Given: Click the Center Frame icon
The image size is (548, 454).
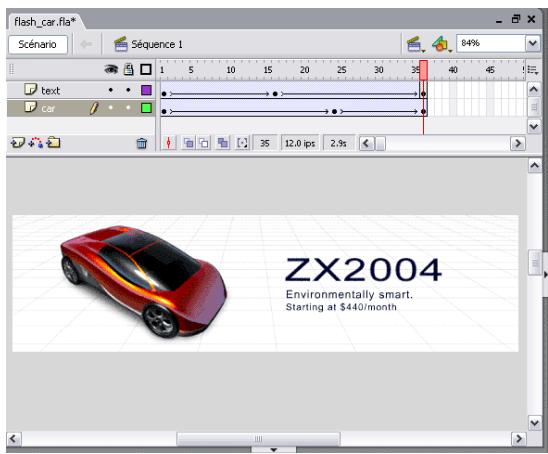Looking at the screenshot, I should coord(168,143).
